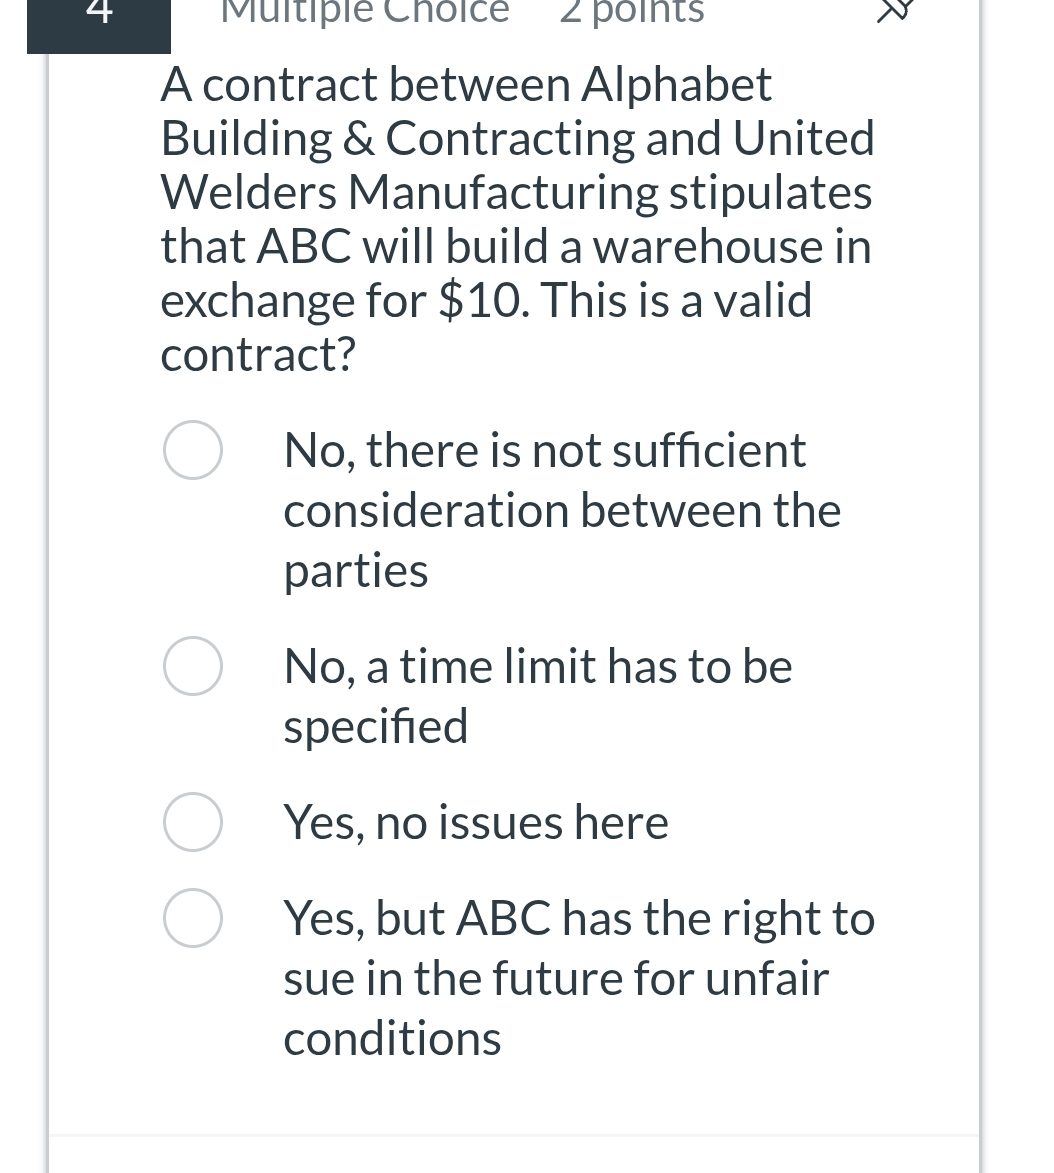Image resolution: width=1054 pixels, height=1173 pixels.
Task: Select the last answer about suing for unfair conditions
Action: [193, 917]
